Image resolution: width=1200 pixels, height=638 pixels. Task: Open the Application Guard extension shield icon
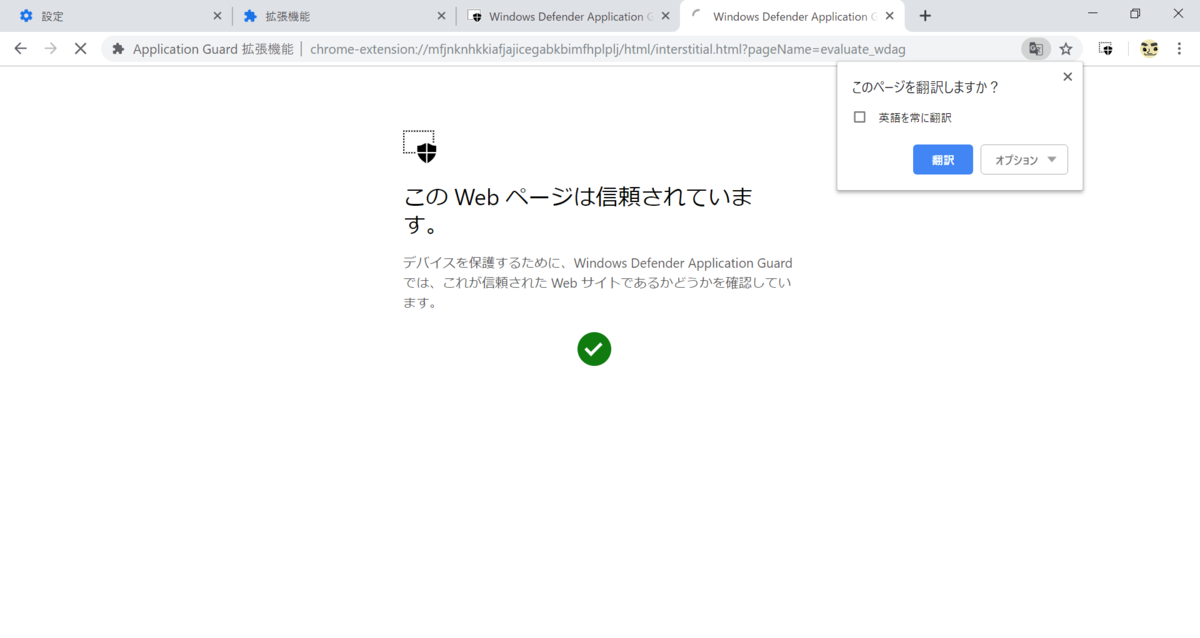1106,48
